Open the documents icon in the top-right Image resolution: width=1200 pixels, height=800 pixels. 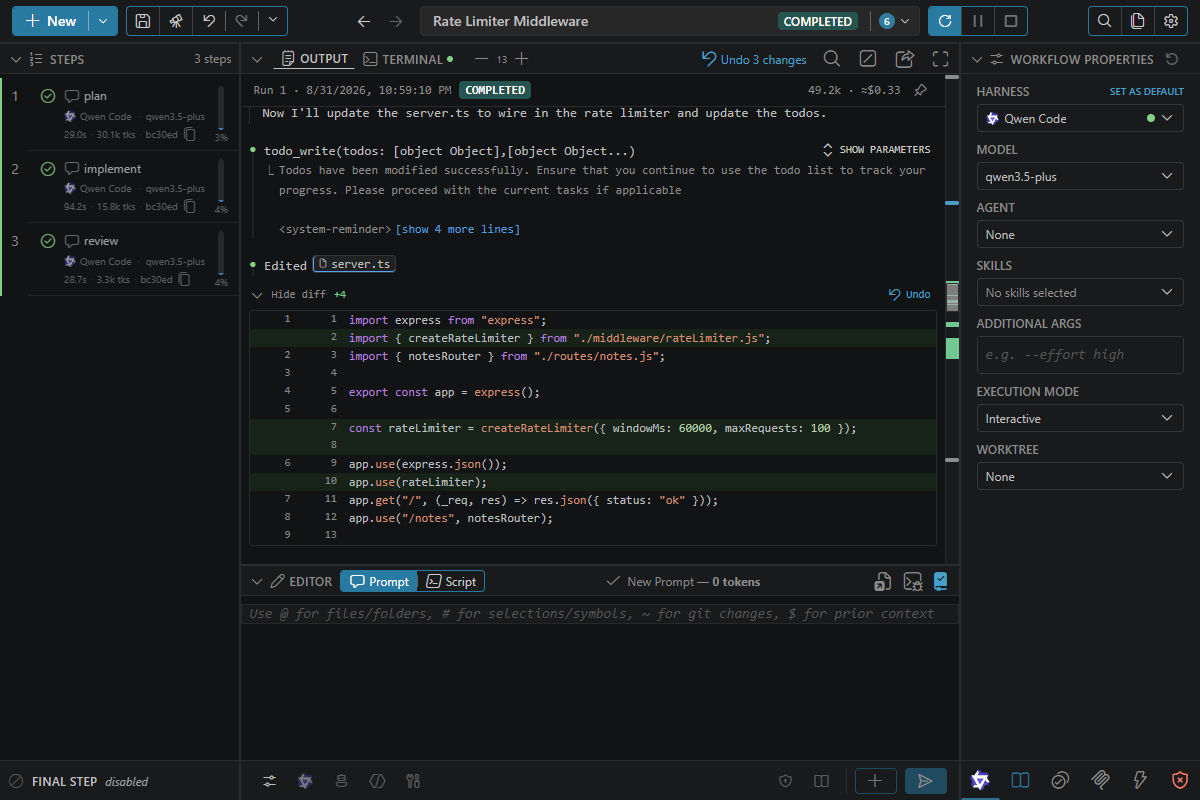click(1137, 21)
